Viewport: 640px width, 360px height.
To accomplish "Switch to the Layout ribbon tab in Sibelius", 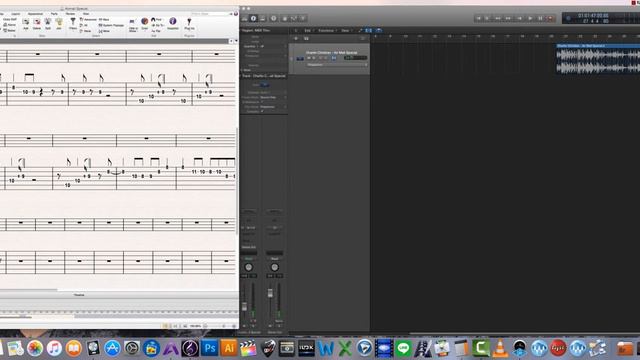I will pyautogui.click(x=16, y=13).
